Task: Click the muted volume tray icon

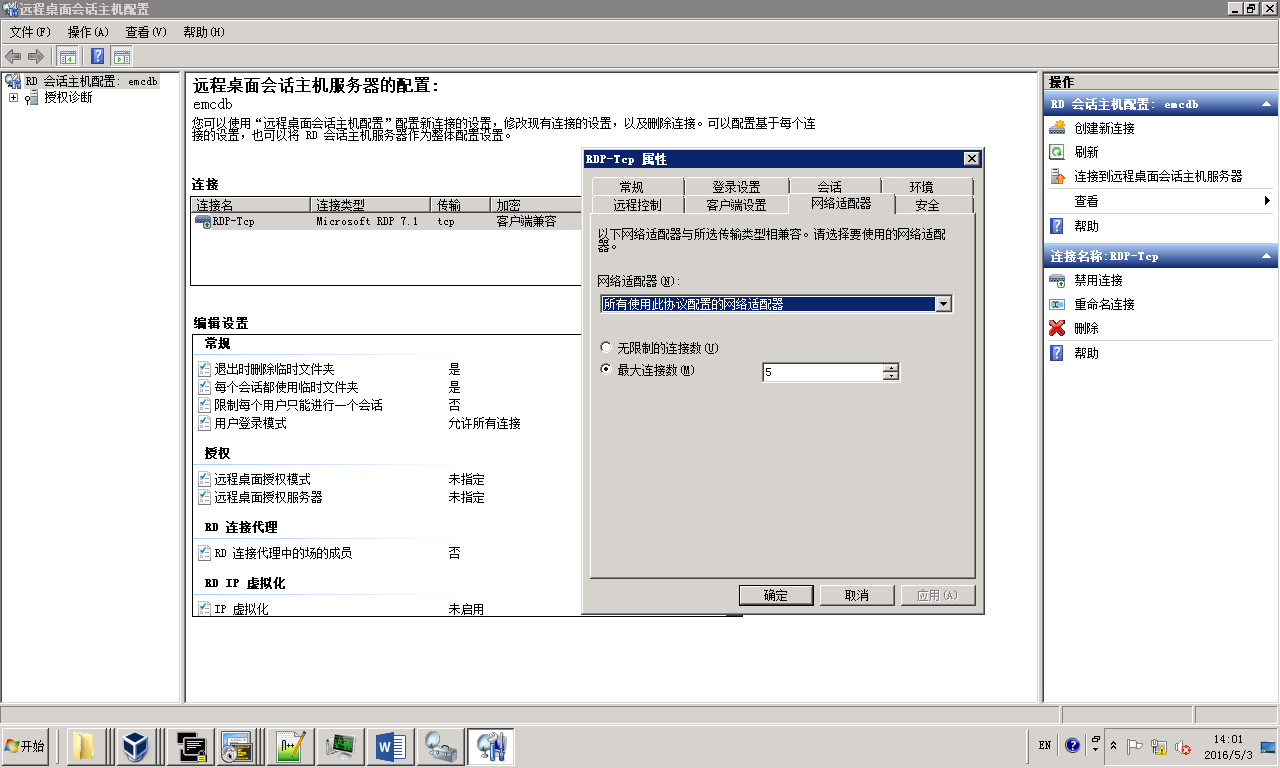Action: [1183, 746]
